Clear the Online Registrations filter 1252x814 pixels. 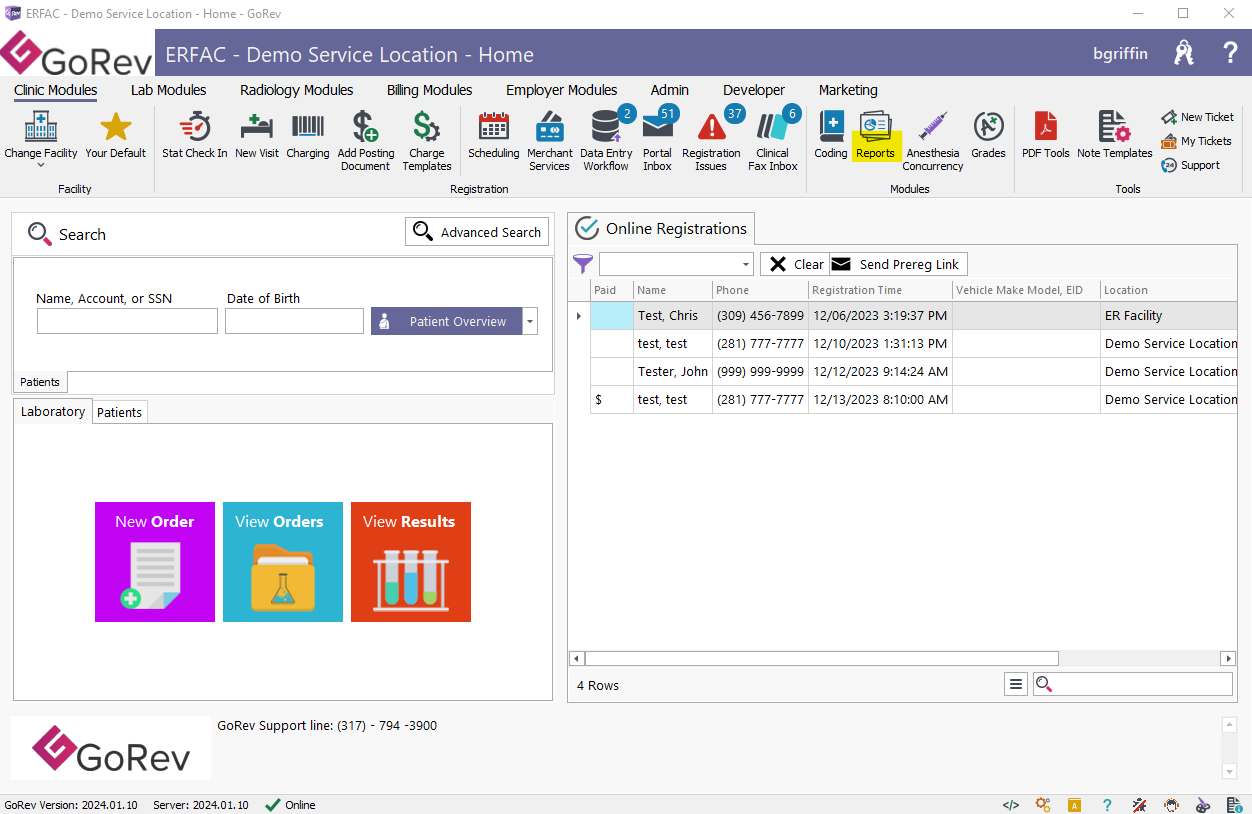(x=796, y=264)
